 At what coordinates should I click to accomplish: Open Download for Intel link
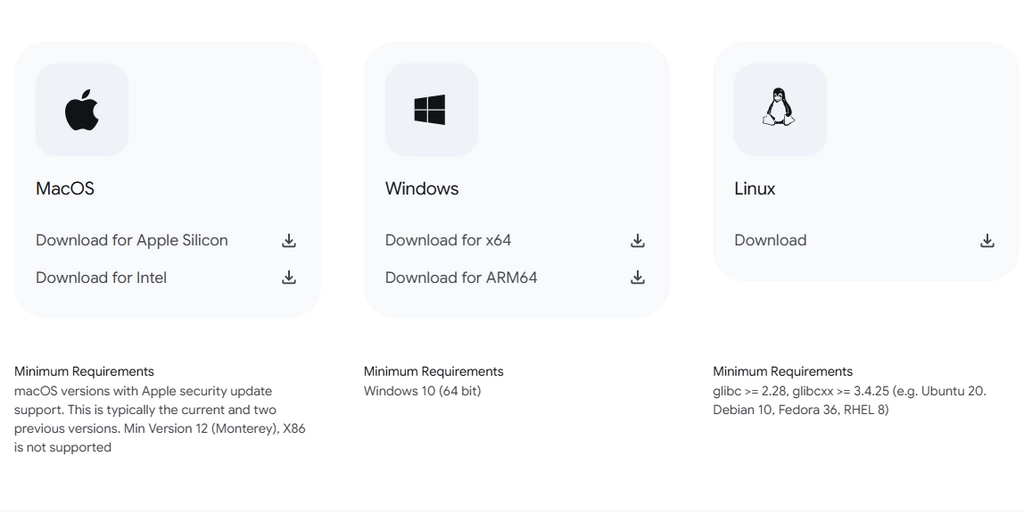[x=101, y=278]
